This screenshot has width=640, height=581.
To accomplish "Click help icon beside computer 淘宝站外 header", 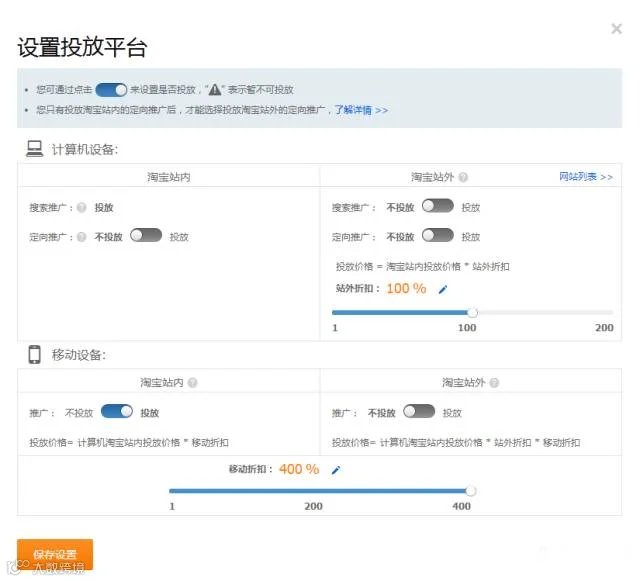I will click(x=463, y=177).
